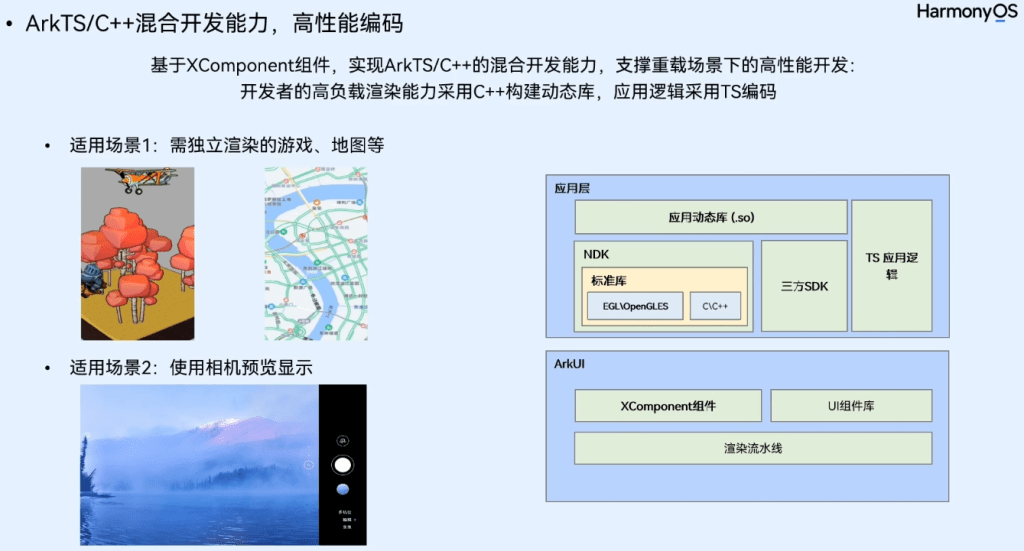Click the mountain lake camera preview
Viewport: 1024px width, 551px height.
point(198,465)
